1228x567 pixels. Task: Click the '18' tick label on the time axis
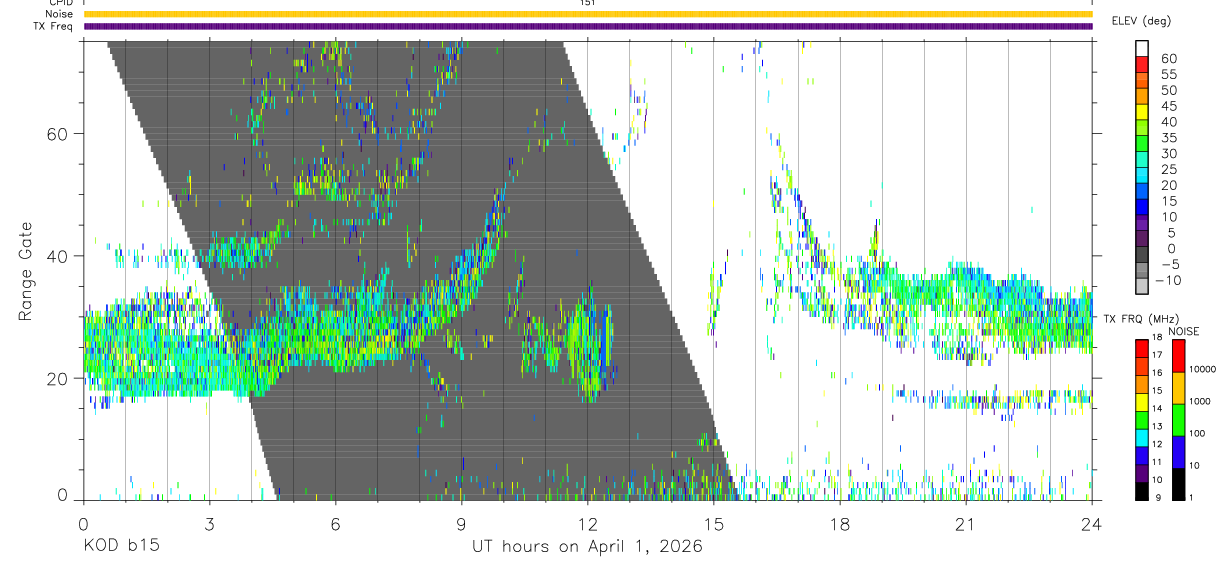pyautogui.click(x=840, y=524)
